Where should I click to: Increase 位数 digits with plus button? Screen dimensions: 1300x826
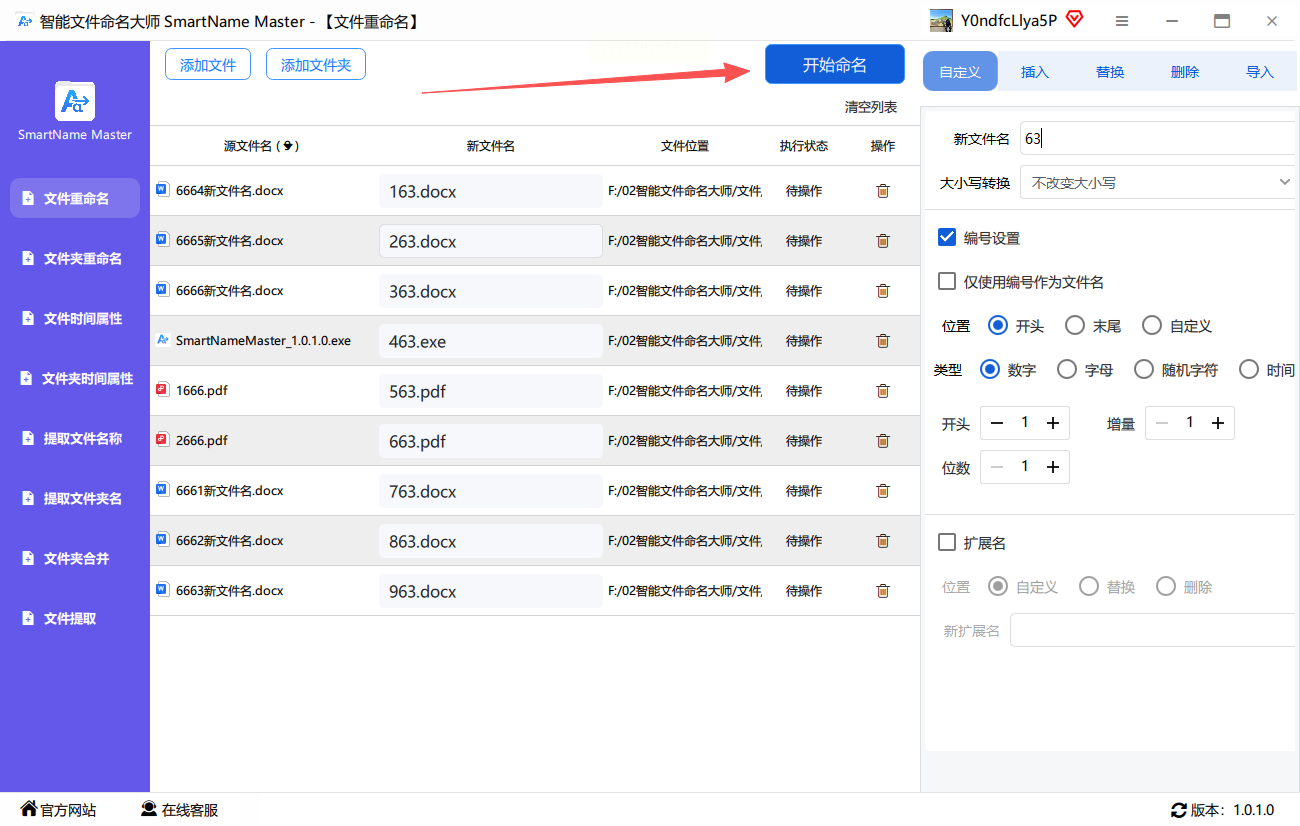pyautogui.click(x=1053, y=468)
